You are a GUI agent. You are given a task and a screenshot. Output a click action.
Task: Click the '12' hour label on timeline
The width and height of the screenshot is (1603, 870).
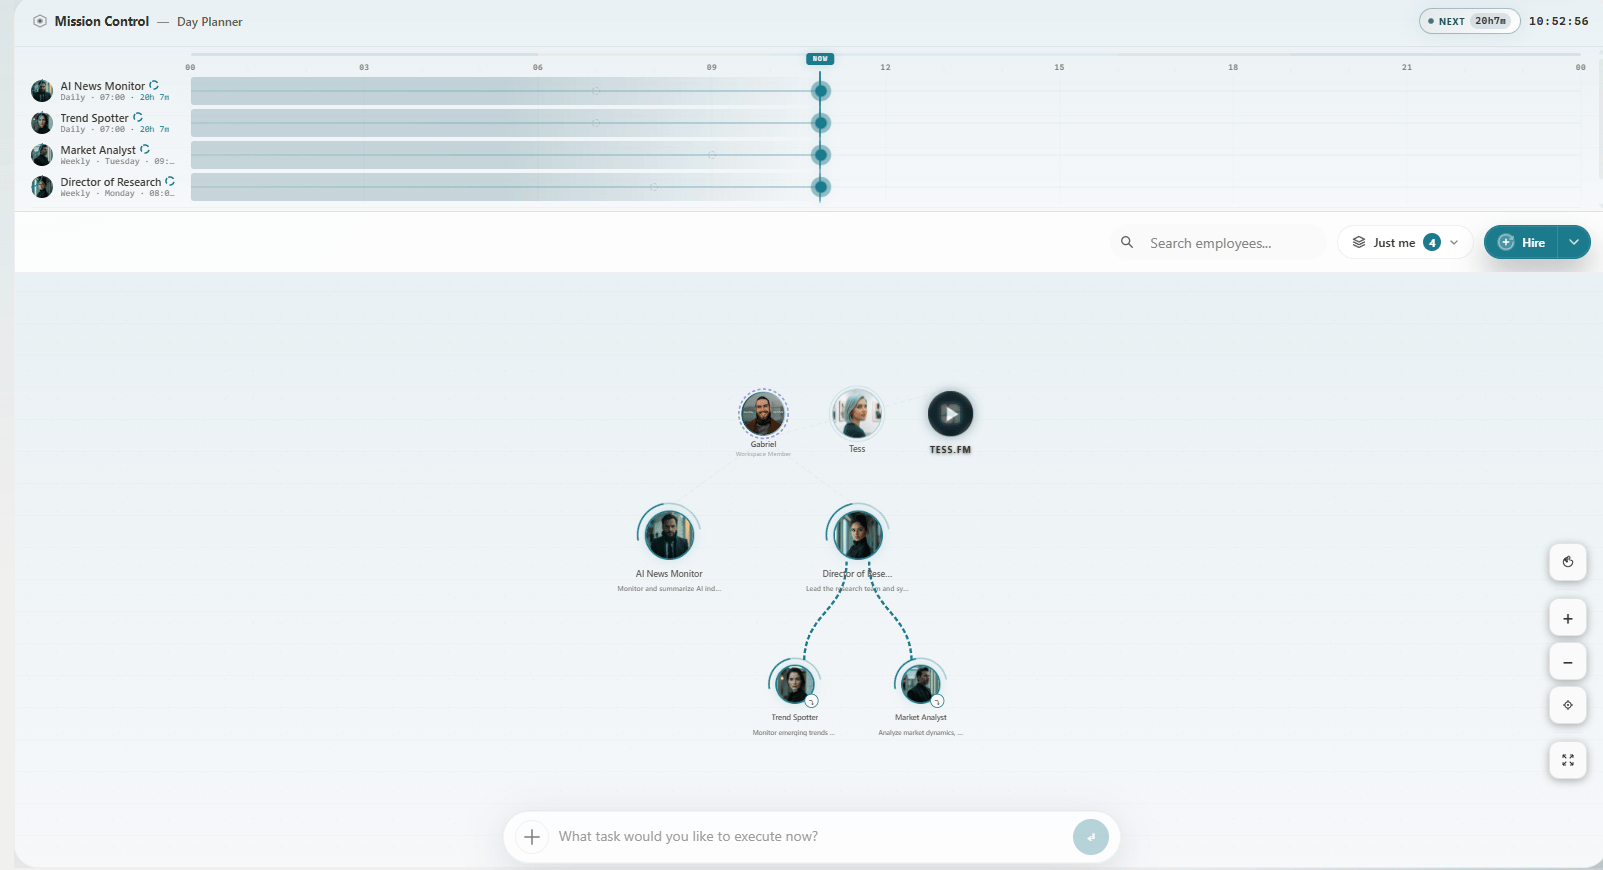coord(885,67)
